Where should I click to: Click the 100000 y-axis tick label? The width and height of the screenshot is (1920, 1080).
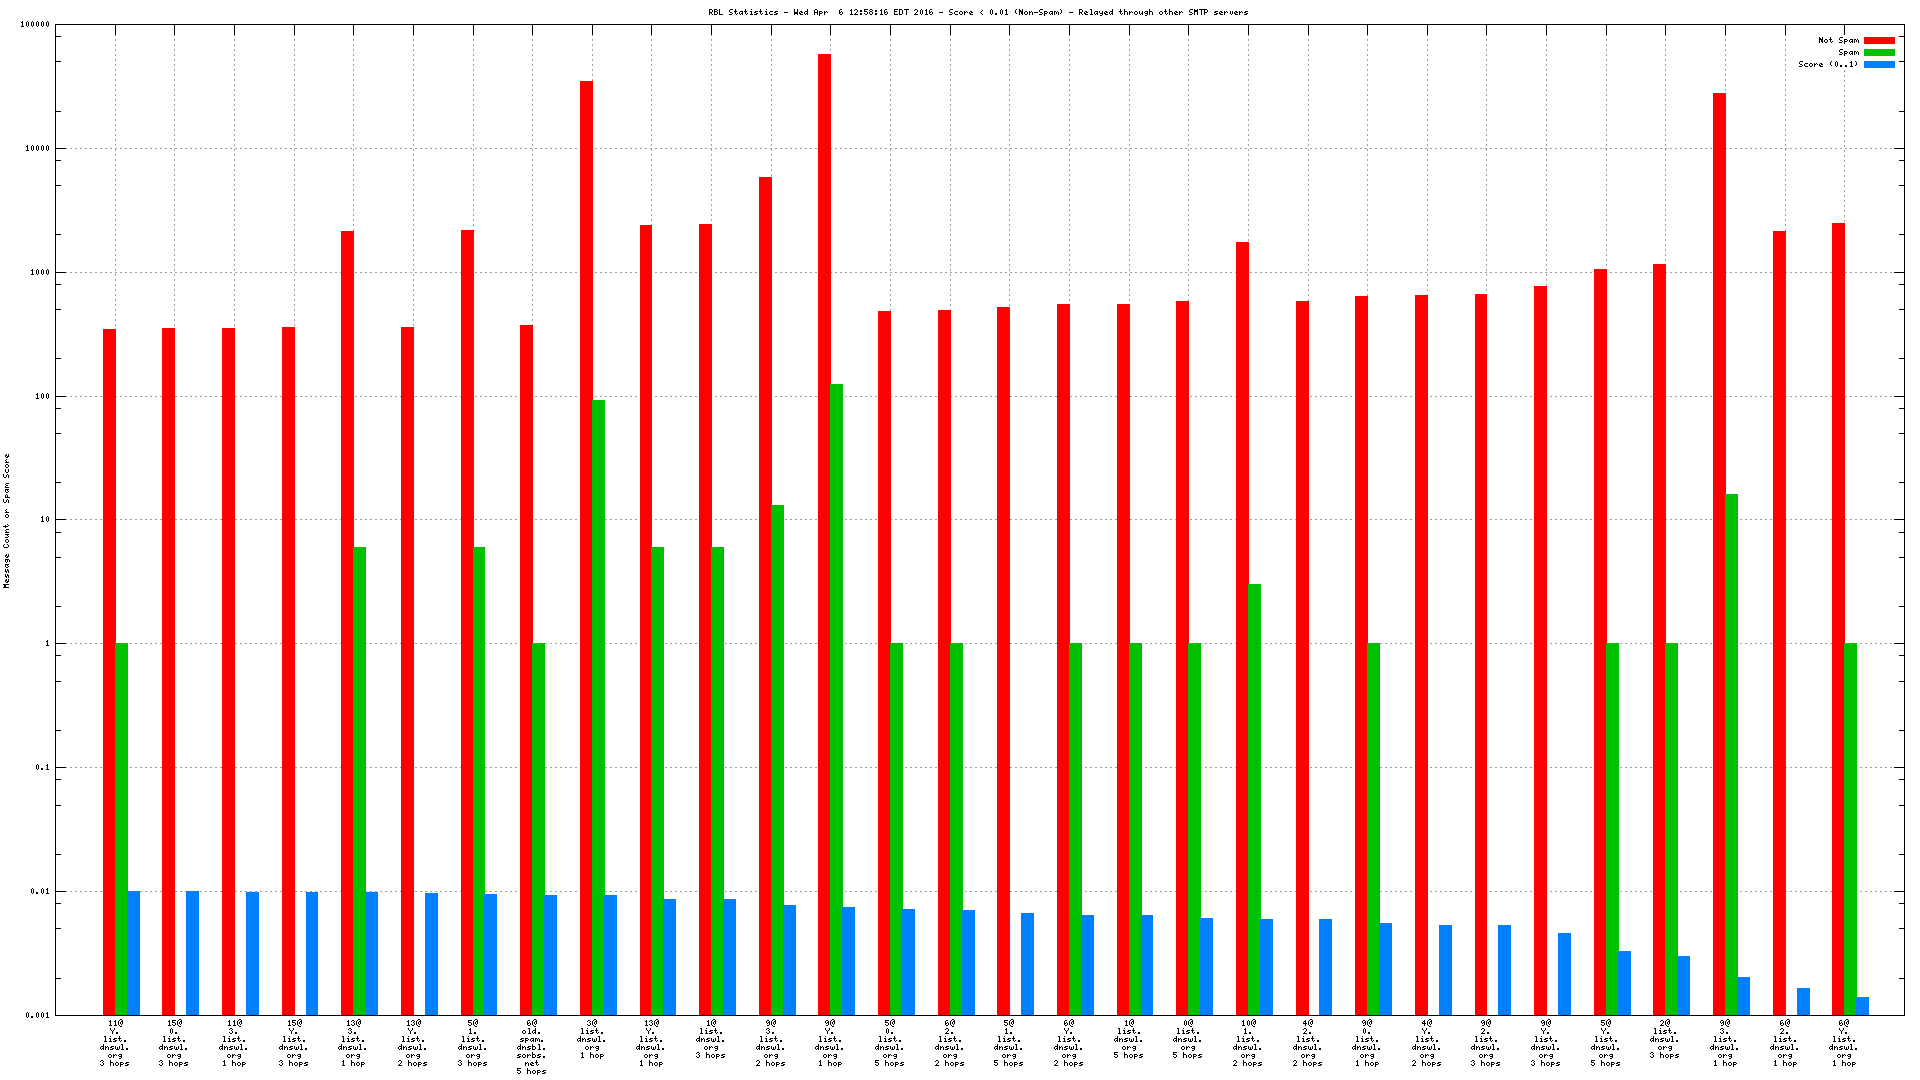[34, 25]
